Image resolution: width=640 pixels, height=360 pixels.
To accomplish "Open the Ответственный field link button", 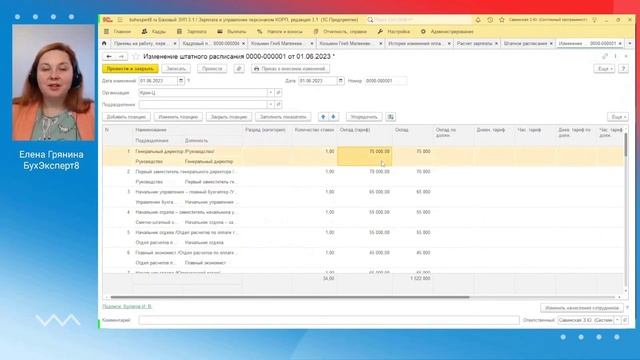I will (x=625, y=320).
